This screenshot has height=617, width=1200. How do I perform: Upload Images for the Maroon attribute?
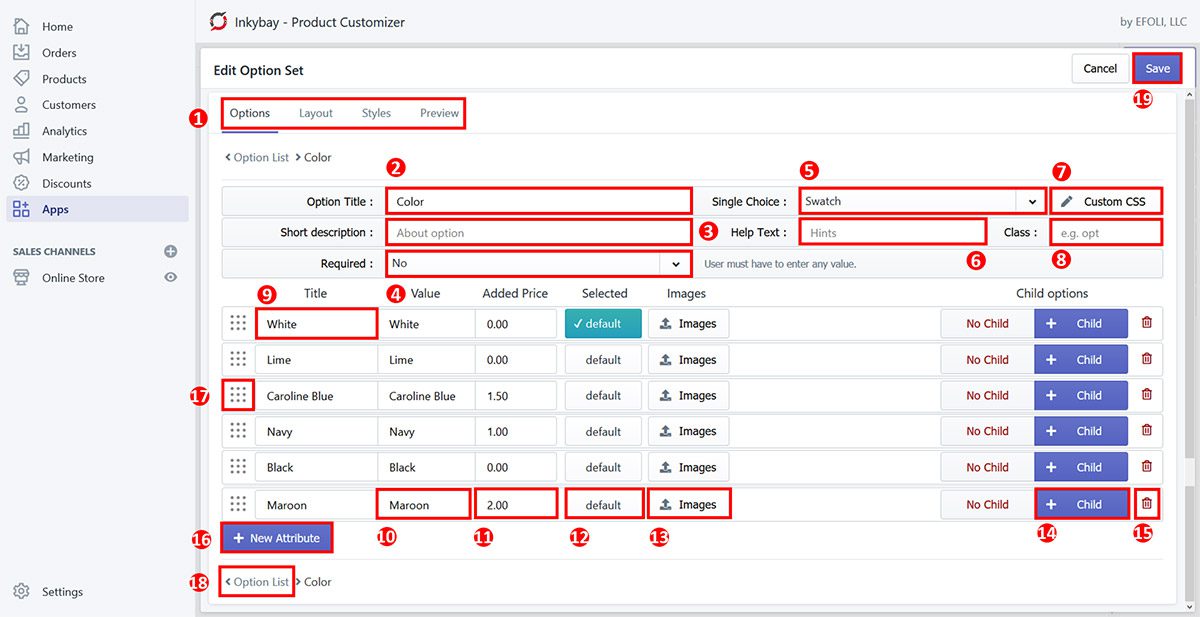point(689,503)
